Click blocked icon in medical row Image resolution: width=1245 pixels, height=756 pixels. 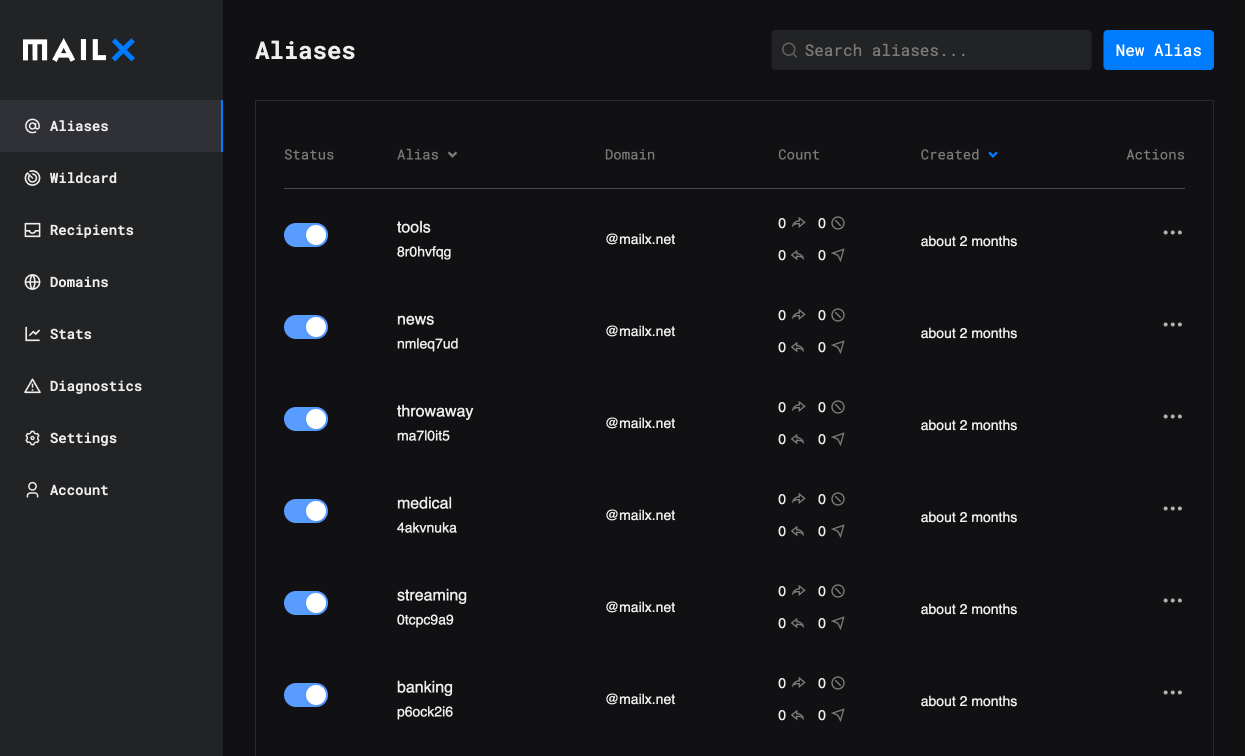pyautogui.click(x=838, y=499)
